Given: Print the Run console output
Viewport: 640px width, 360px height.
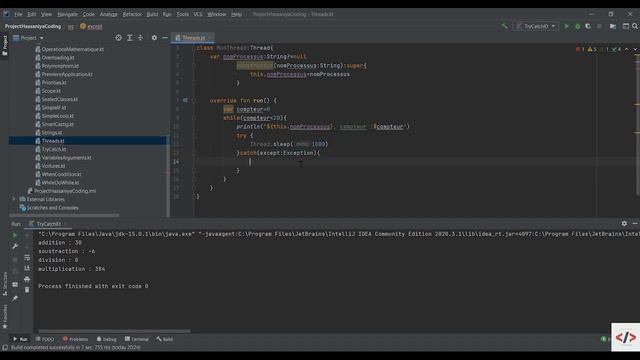Looking at the screenshot, I should click(x=27, y=279).
